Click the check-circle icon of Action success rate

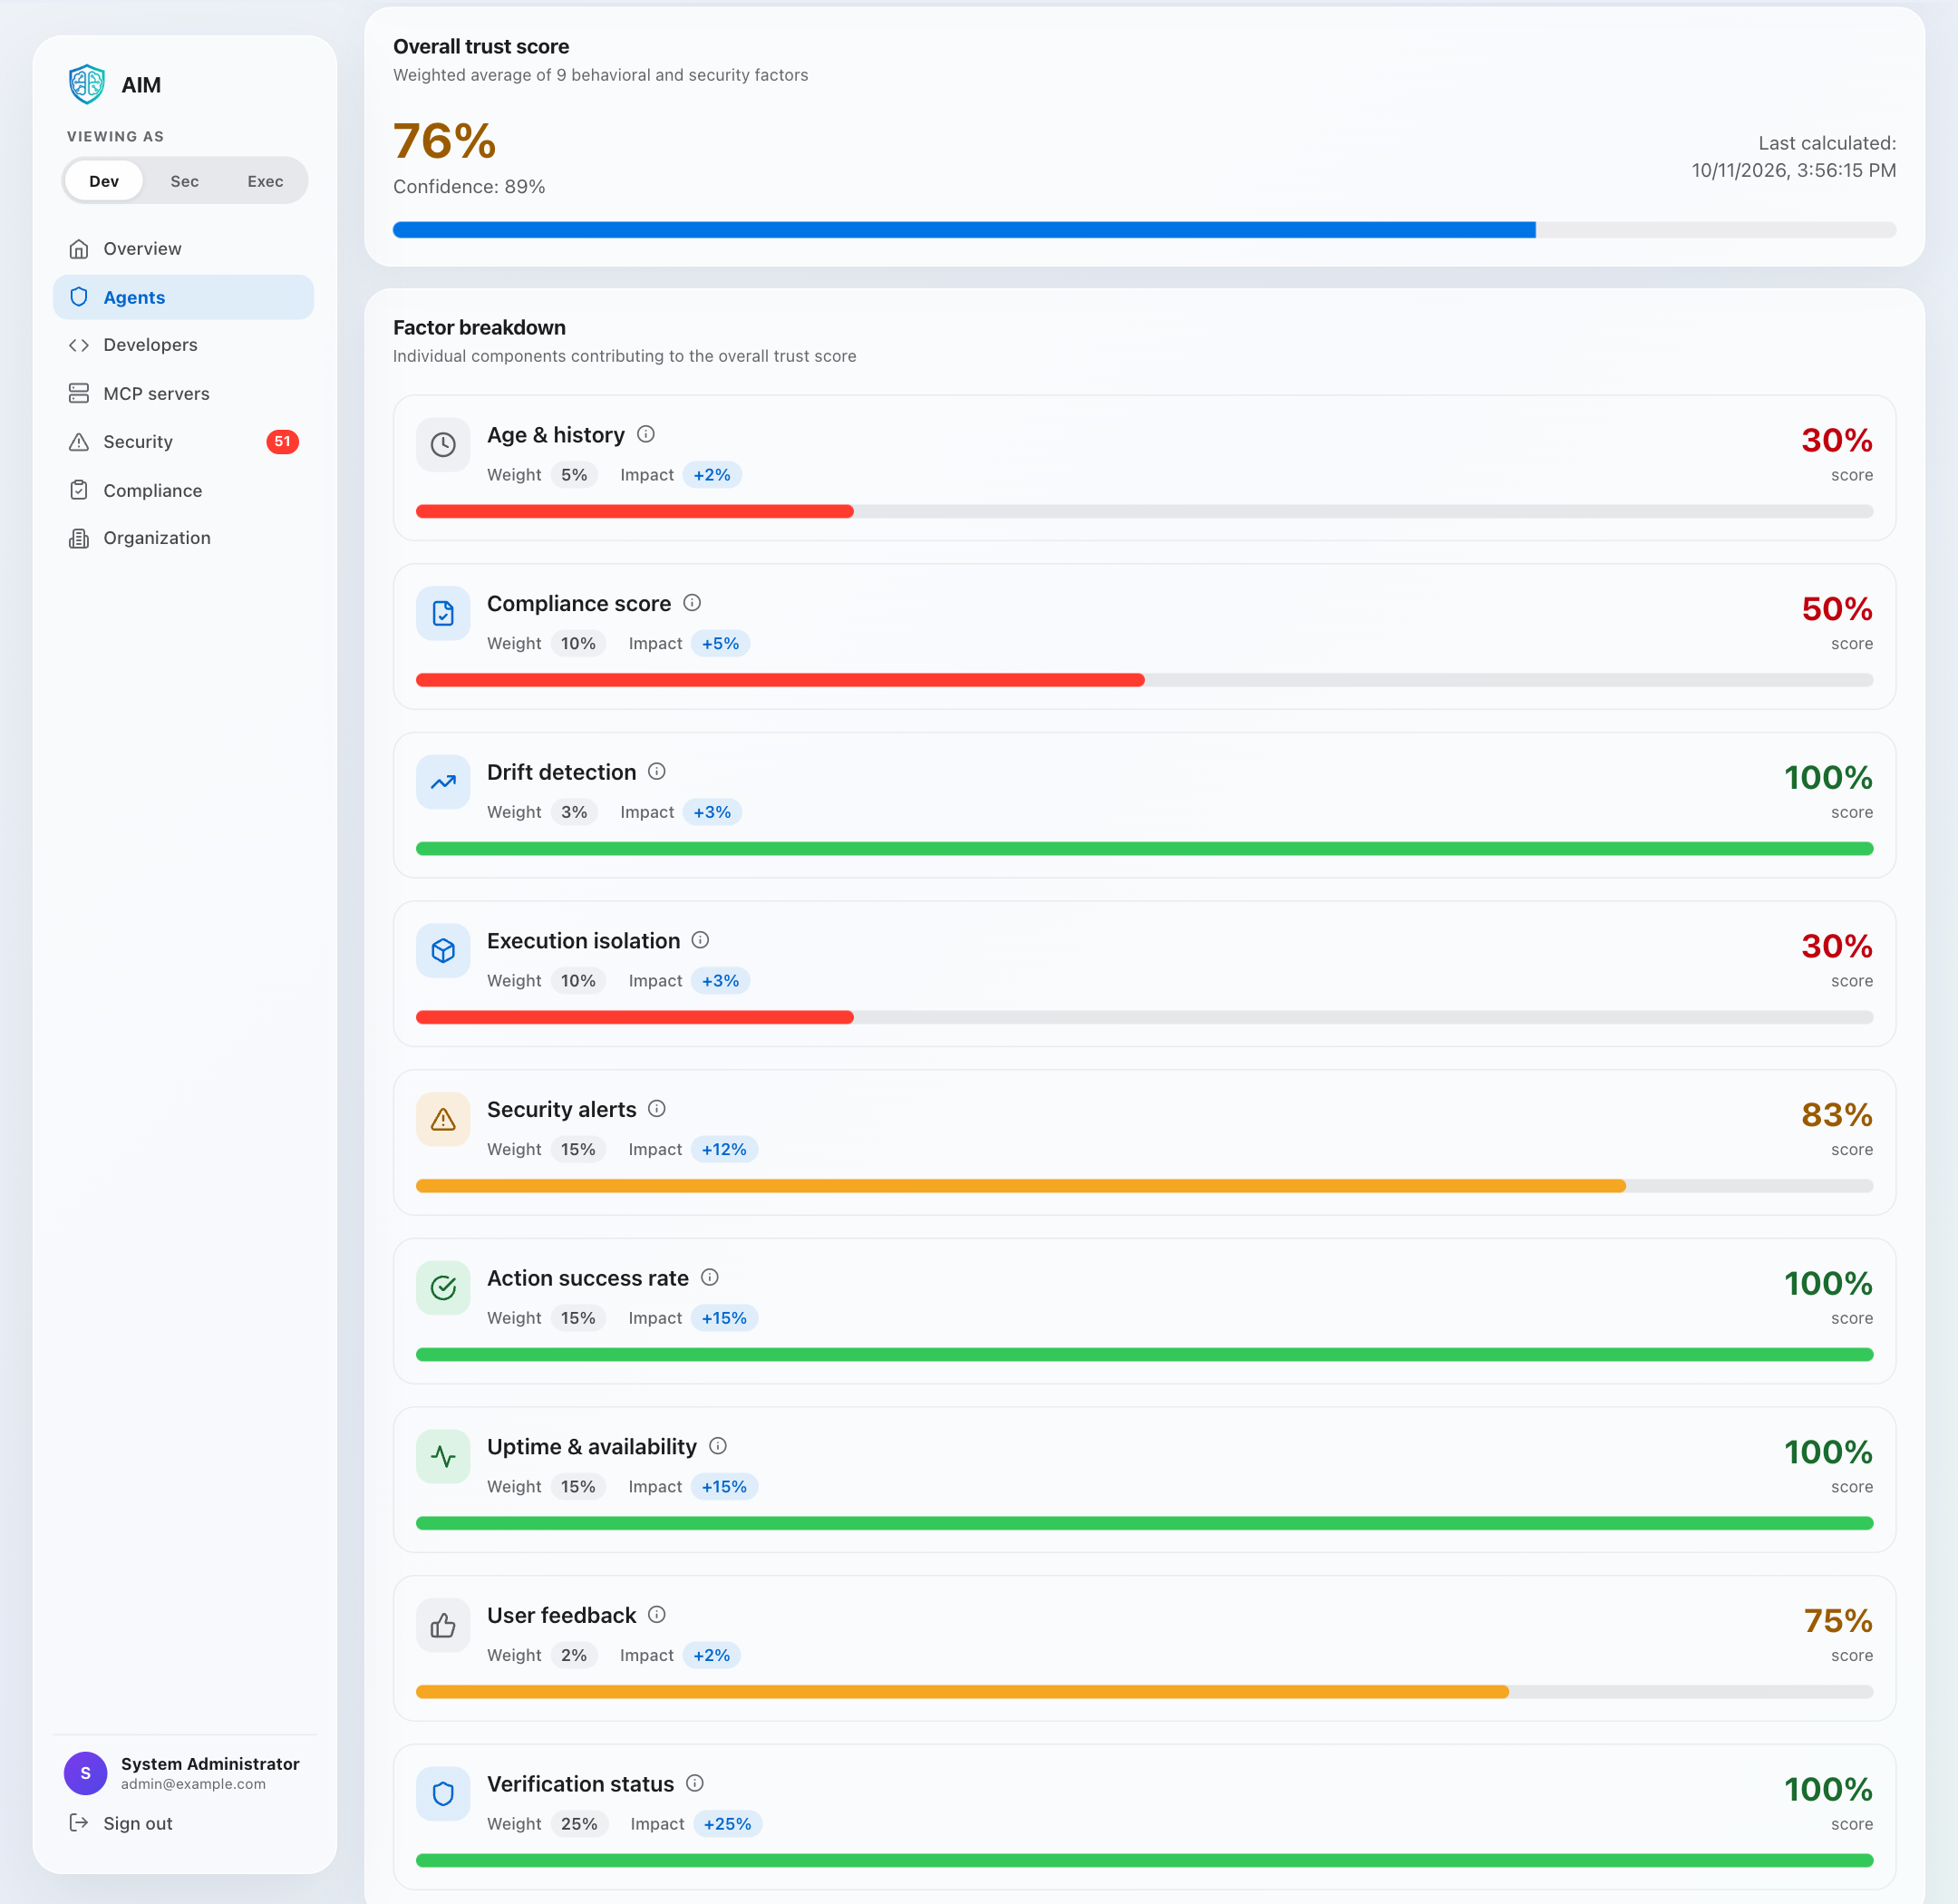point(443,1288)
